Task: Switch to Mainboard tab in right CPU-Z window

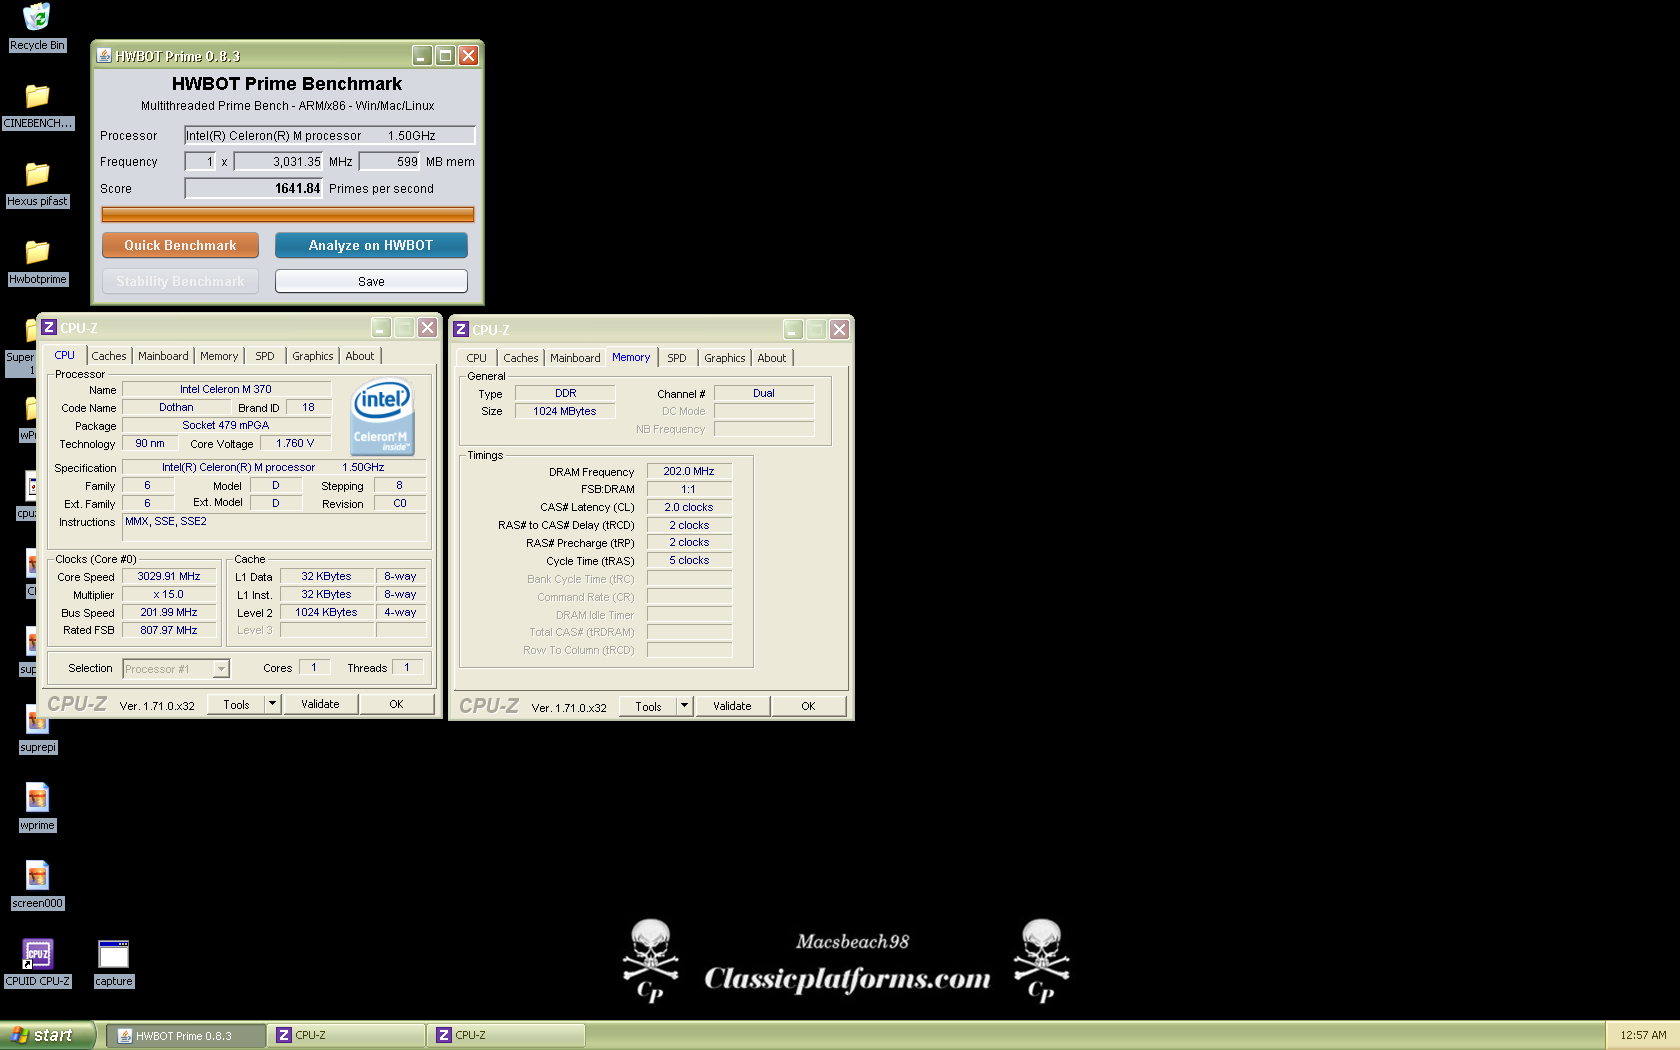Action: click(x=575, y=358)
